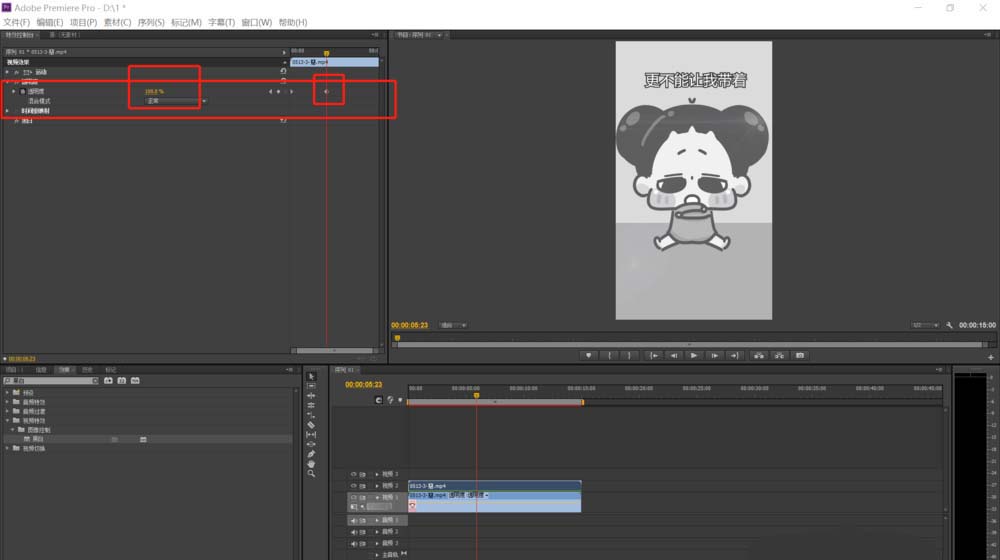Open the 编辑(E) menu
1000x560 pixels.
(x=50, y=22)
